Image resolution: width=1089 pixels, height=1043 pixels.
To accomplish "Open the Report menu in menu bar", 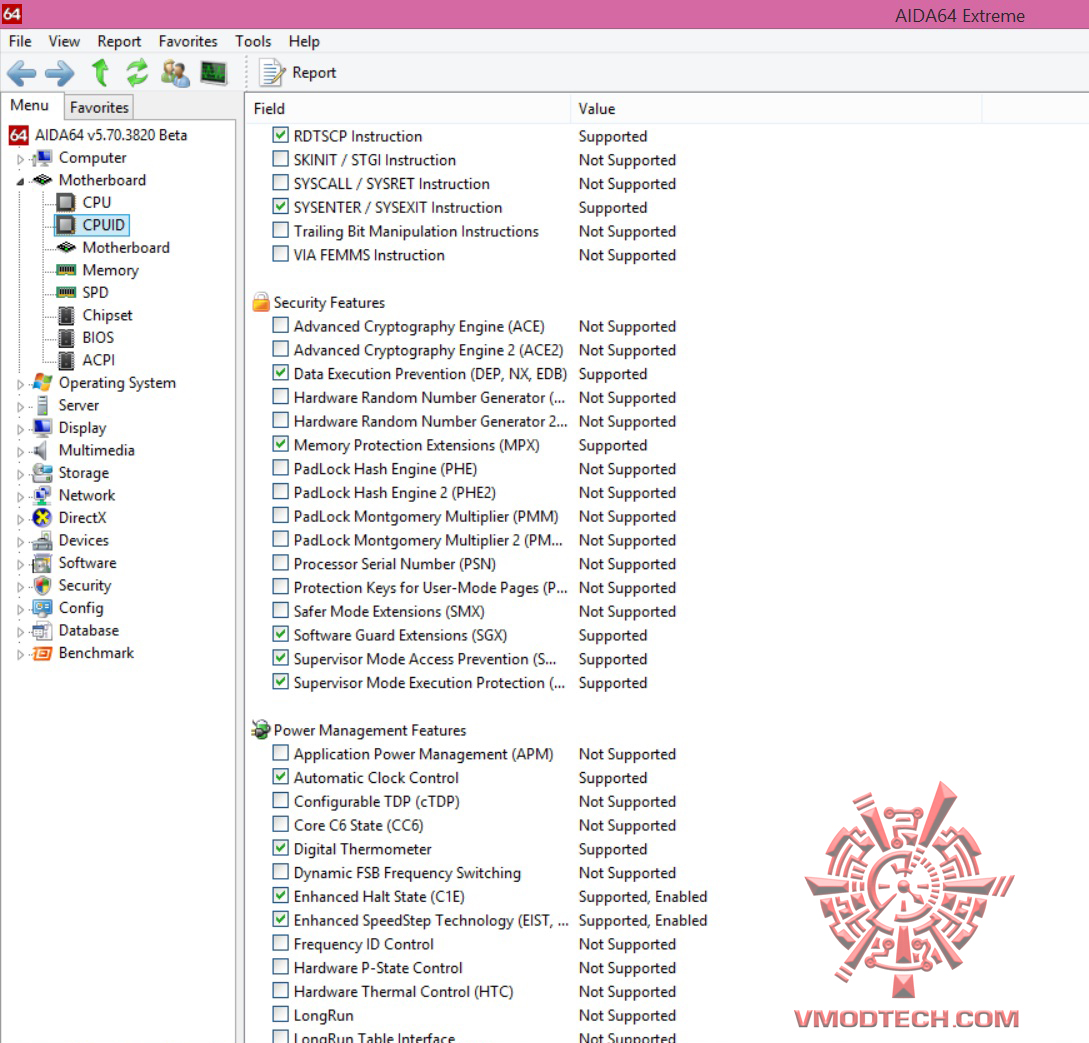I will pyautogui.click(x=119, y=41).
